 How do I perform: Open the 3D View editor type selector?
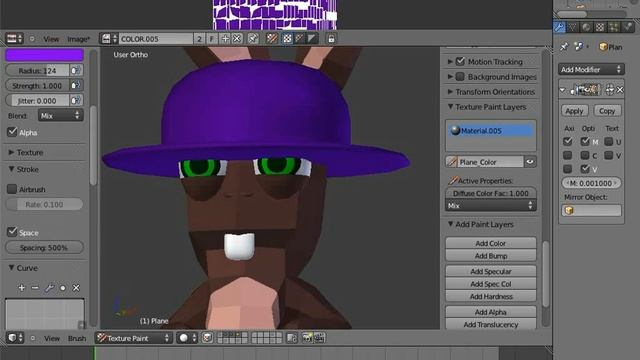(x=15, y=338)
